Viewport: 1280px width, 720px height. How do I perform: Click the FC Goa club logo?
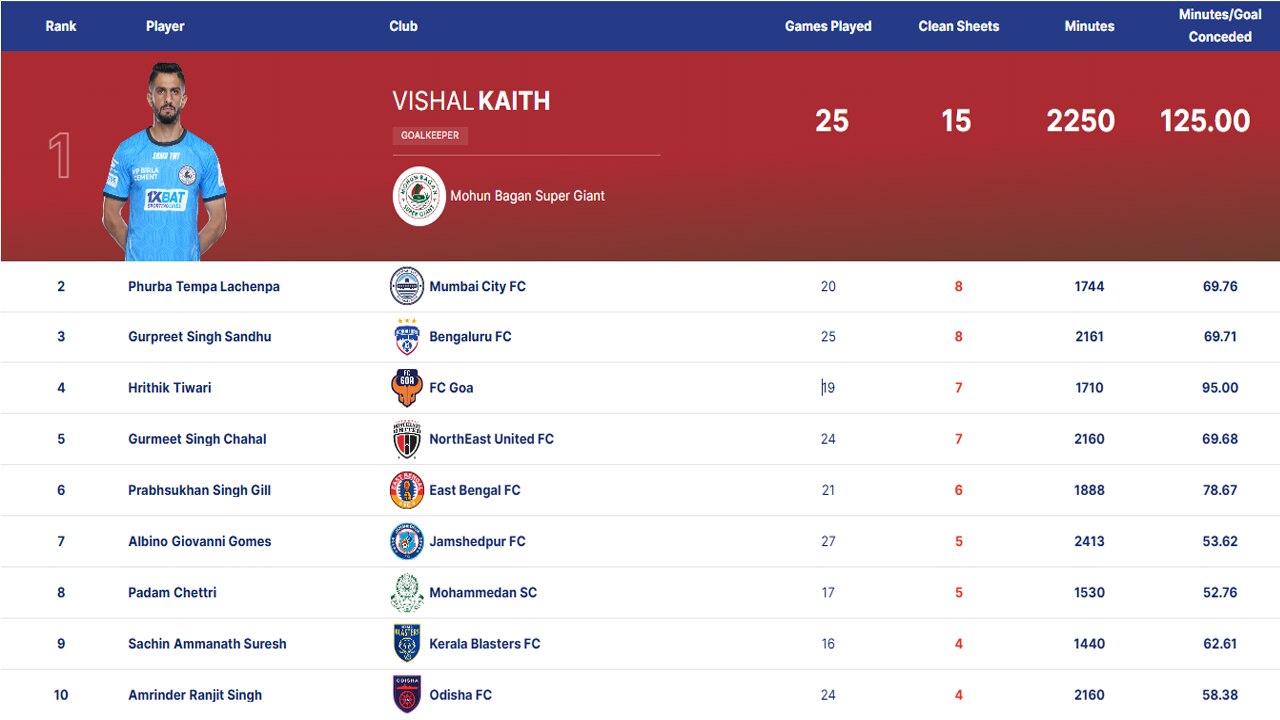tap(407, 388)
